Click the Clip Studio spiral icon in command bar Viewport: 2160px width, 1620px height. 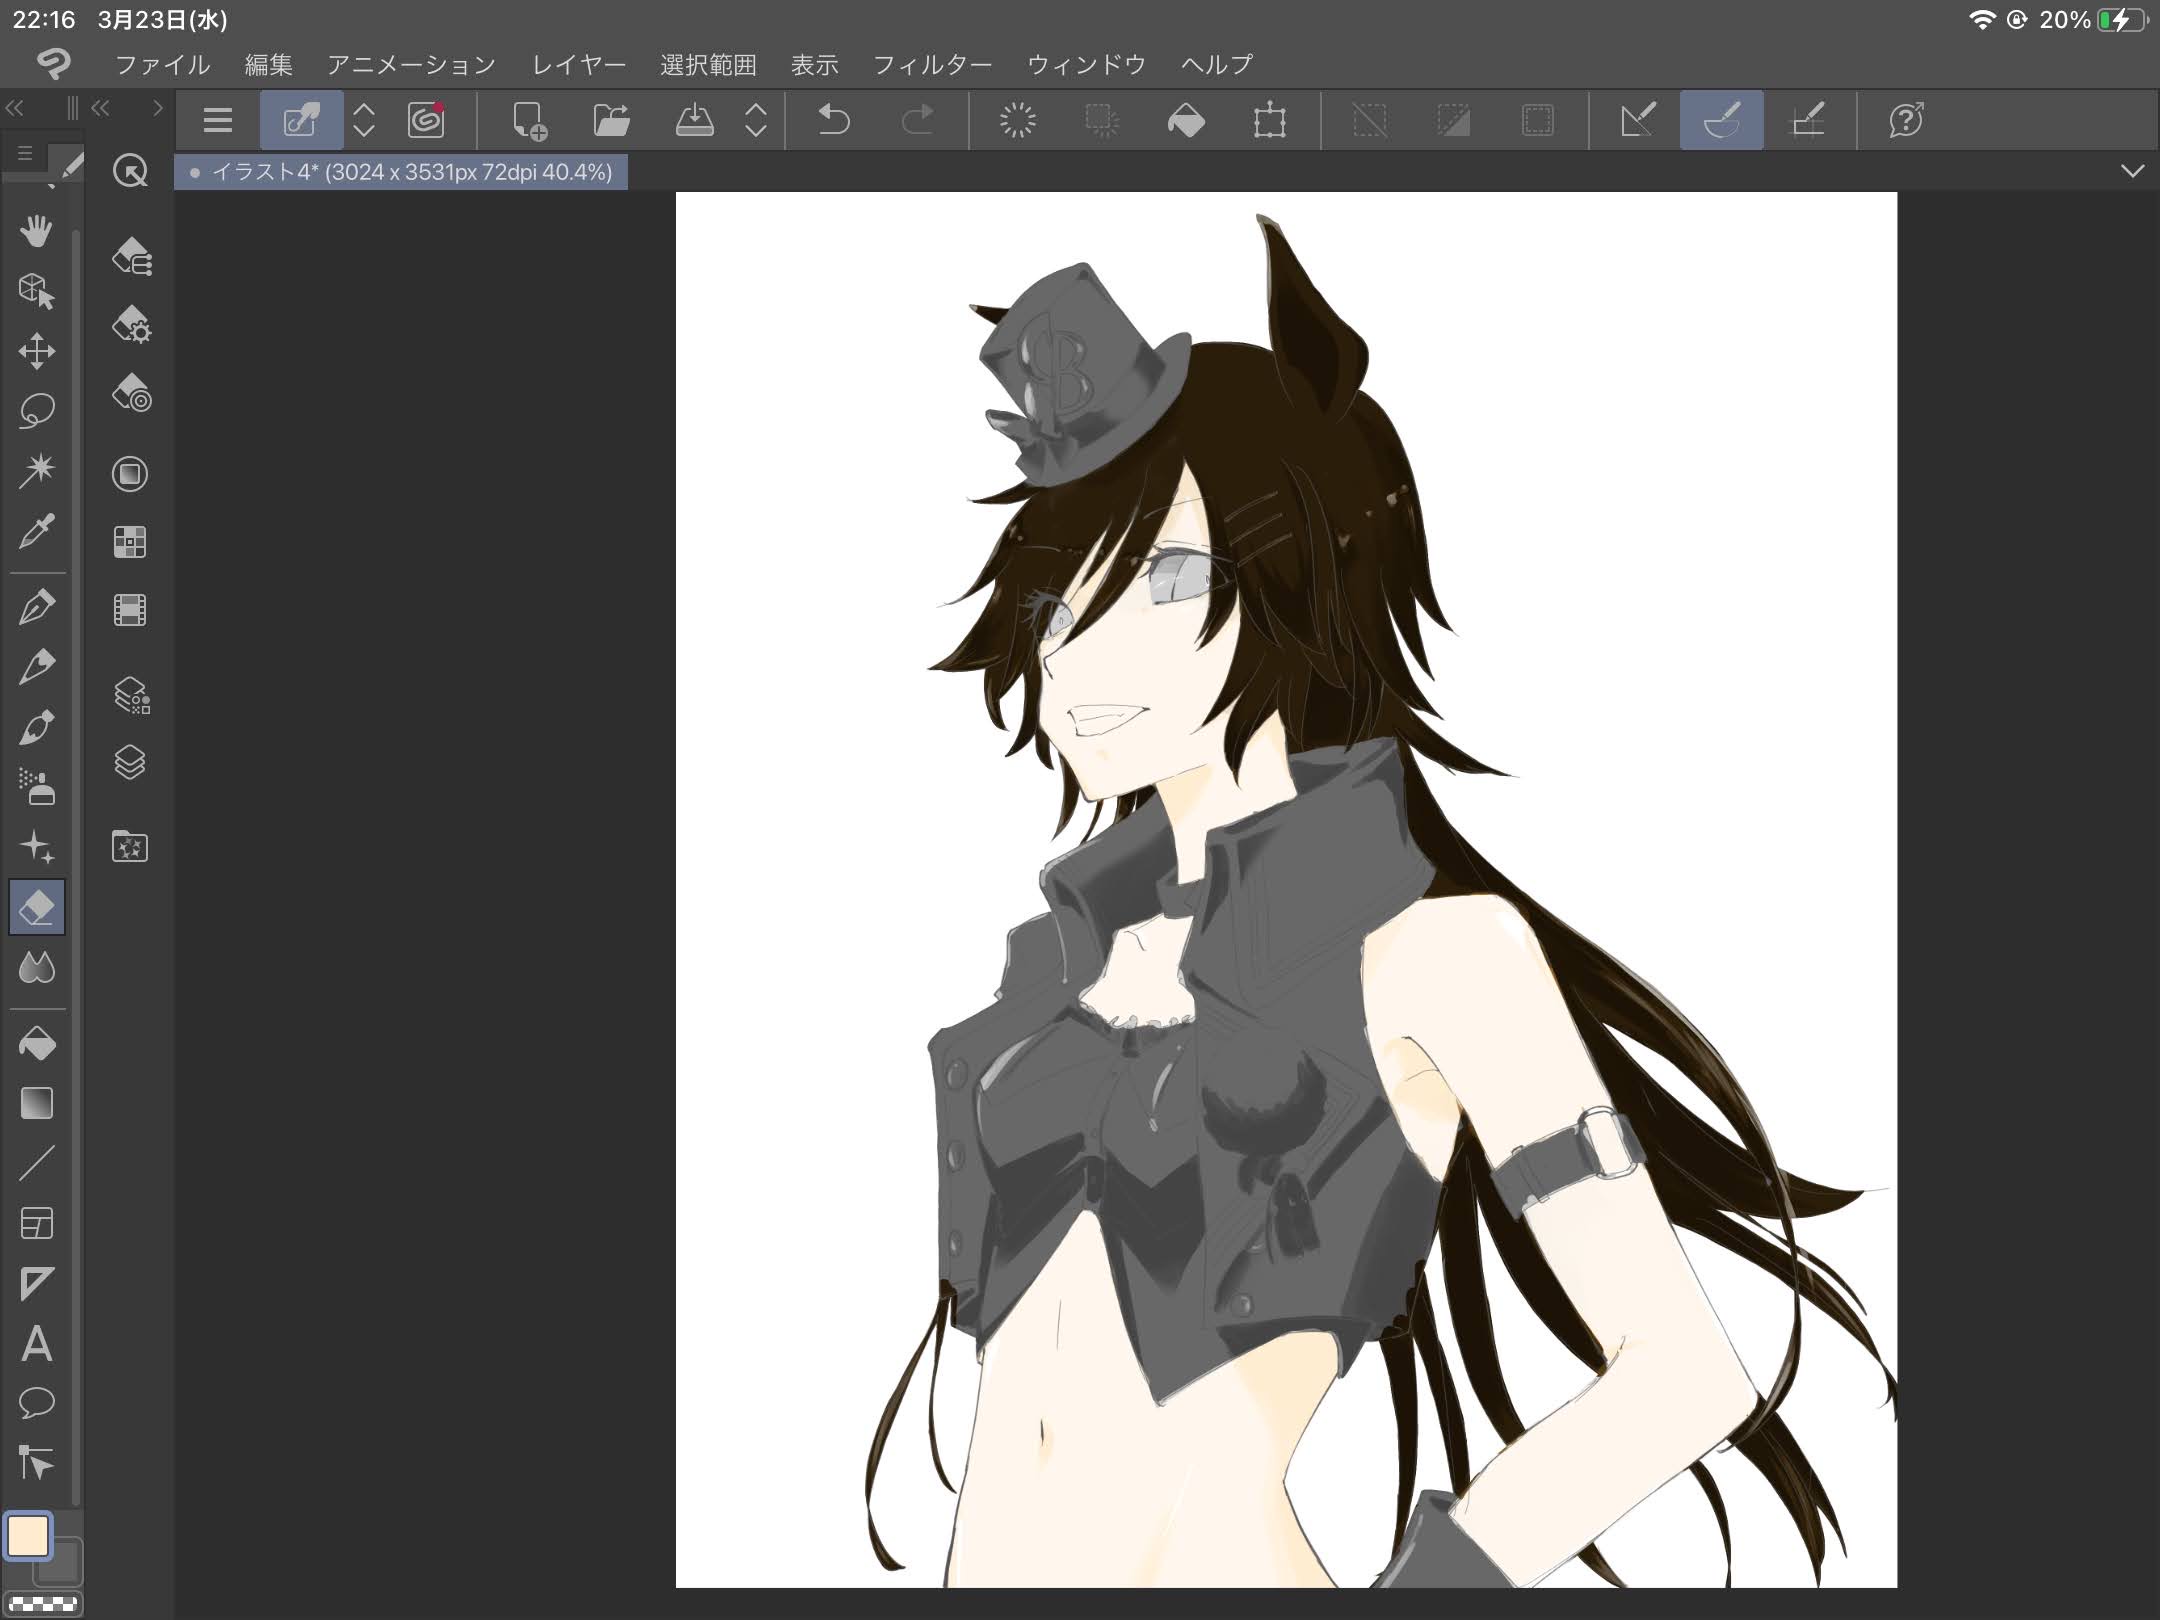click(426, 121)
